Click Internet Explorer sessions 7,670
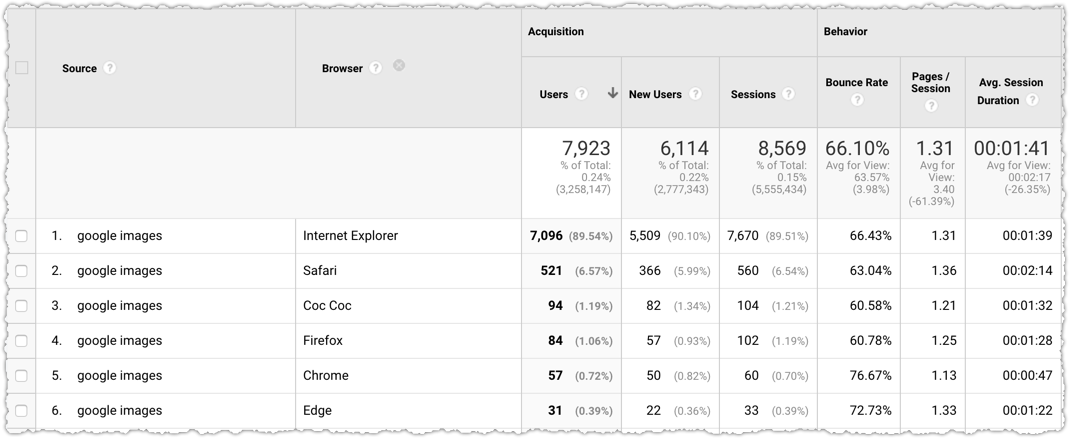This screenshot has width=1069, height=438. click(742, 236)
